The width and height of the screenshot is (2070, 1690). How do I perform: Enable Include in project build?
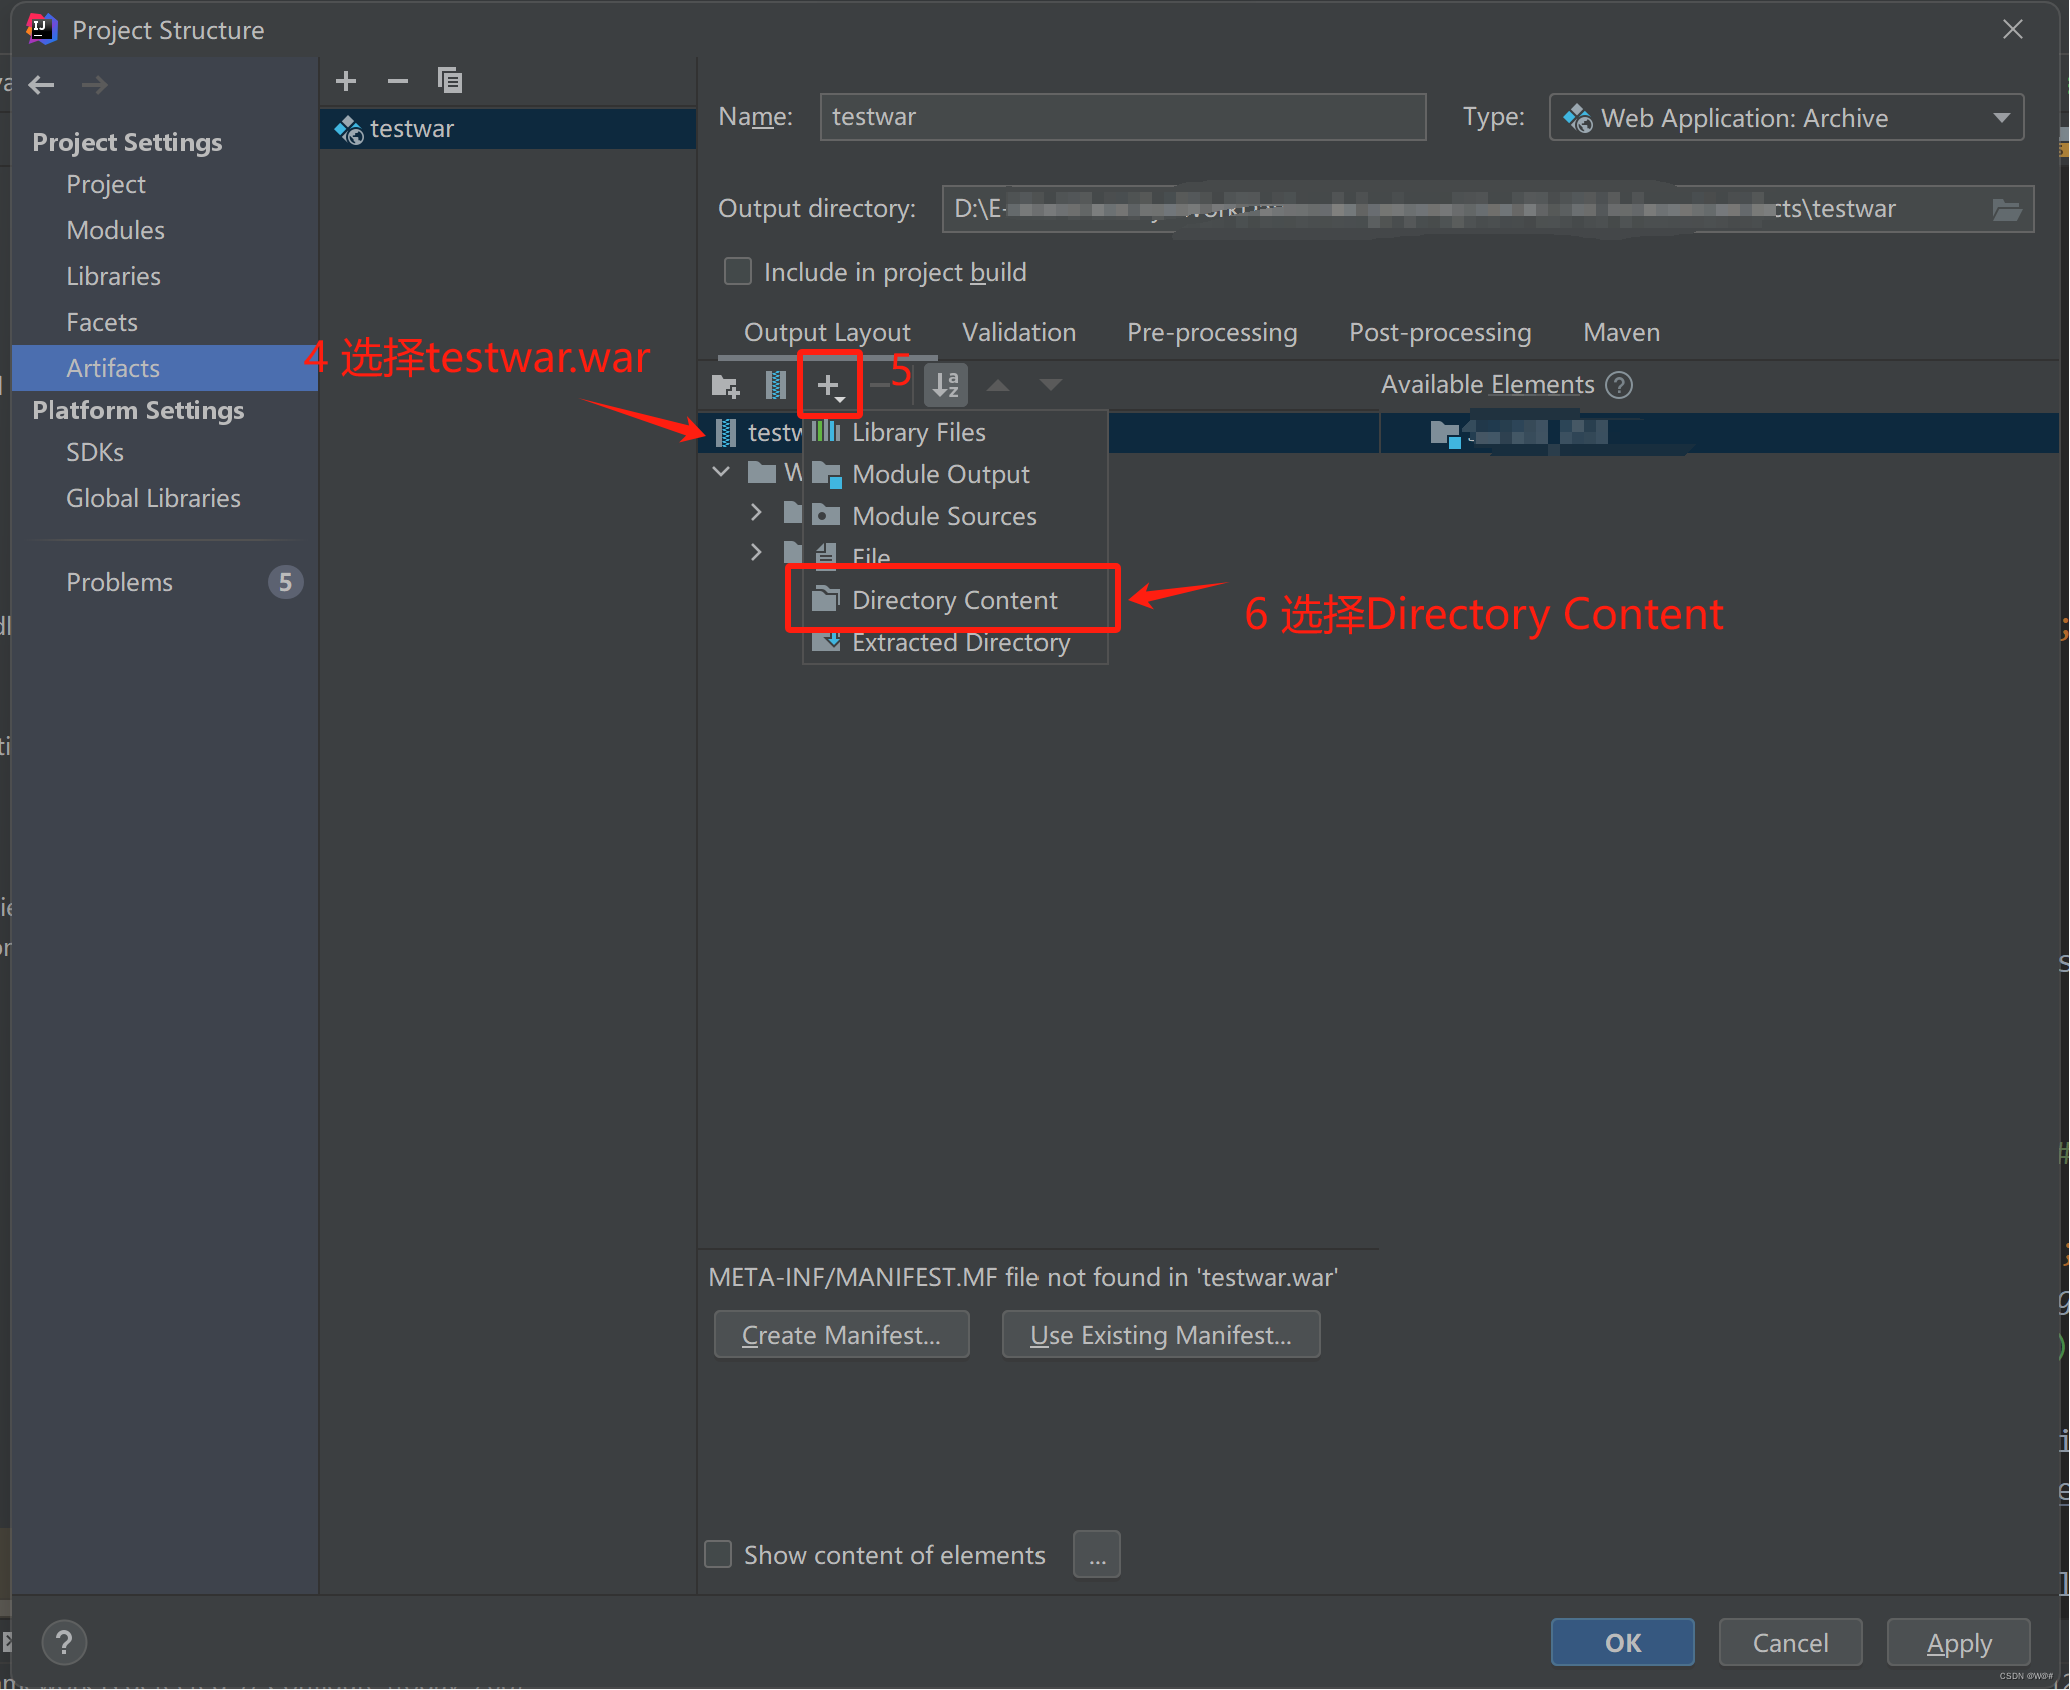click(x=737, y=271)
